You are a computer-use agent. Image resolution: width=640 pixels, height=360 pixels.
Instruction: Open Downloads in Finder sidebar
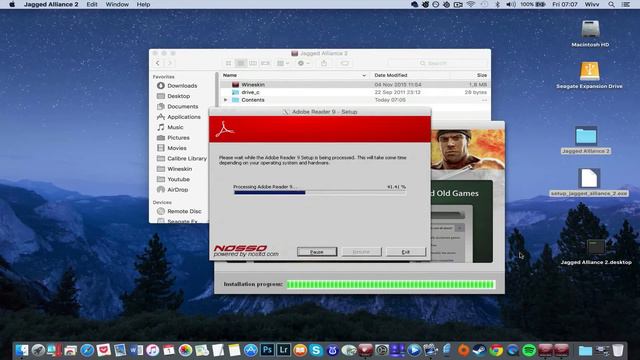tap(177, 86)
